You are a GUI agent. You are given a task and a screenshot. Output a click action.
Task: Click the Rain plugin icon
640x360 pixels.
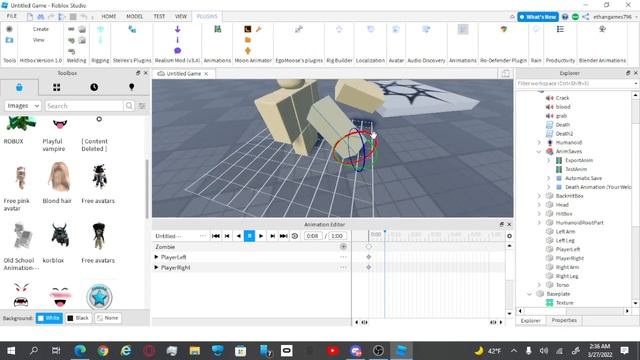point(536,29)
